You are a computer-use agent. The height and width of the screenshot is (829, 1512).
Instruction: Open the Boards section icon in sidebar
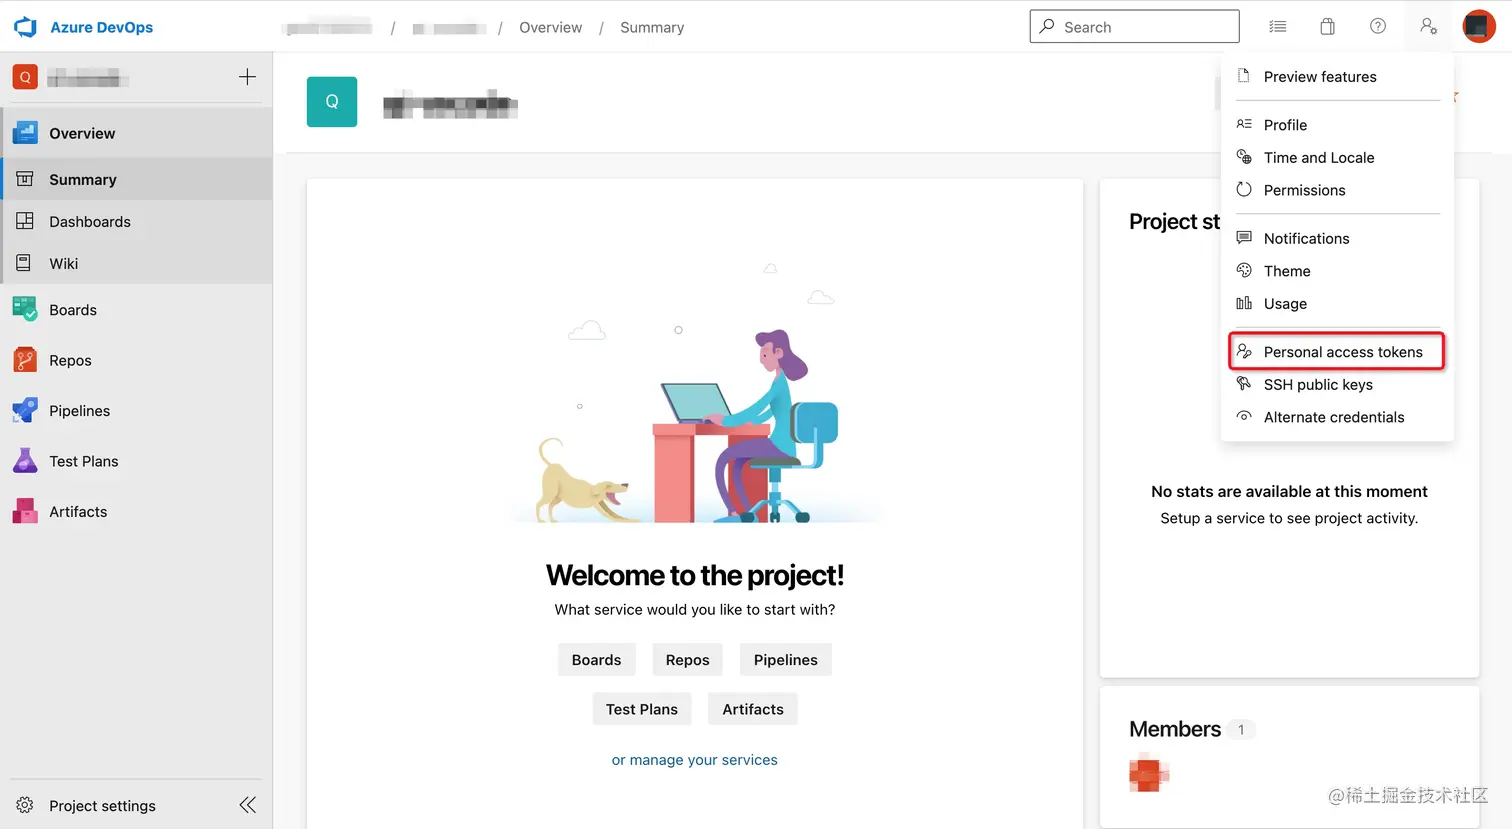click(x=25, y=309)
